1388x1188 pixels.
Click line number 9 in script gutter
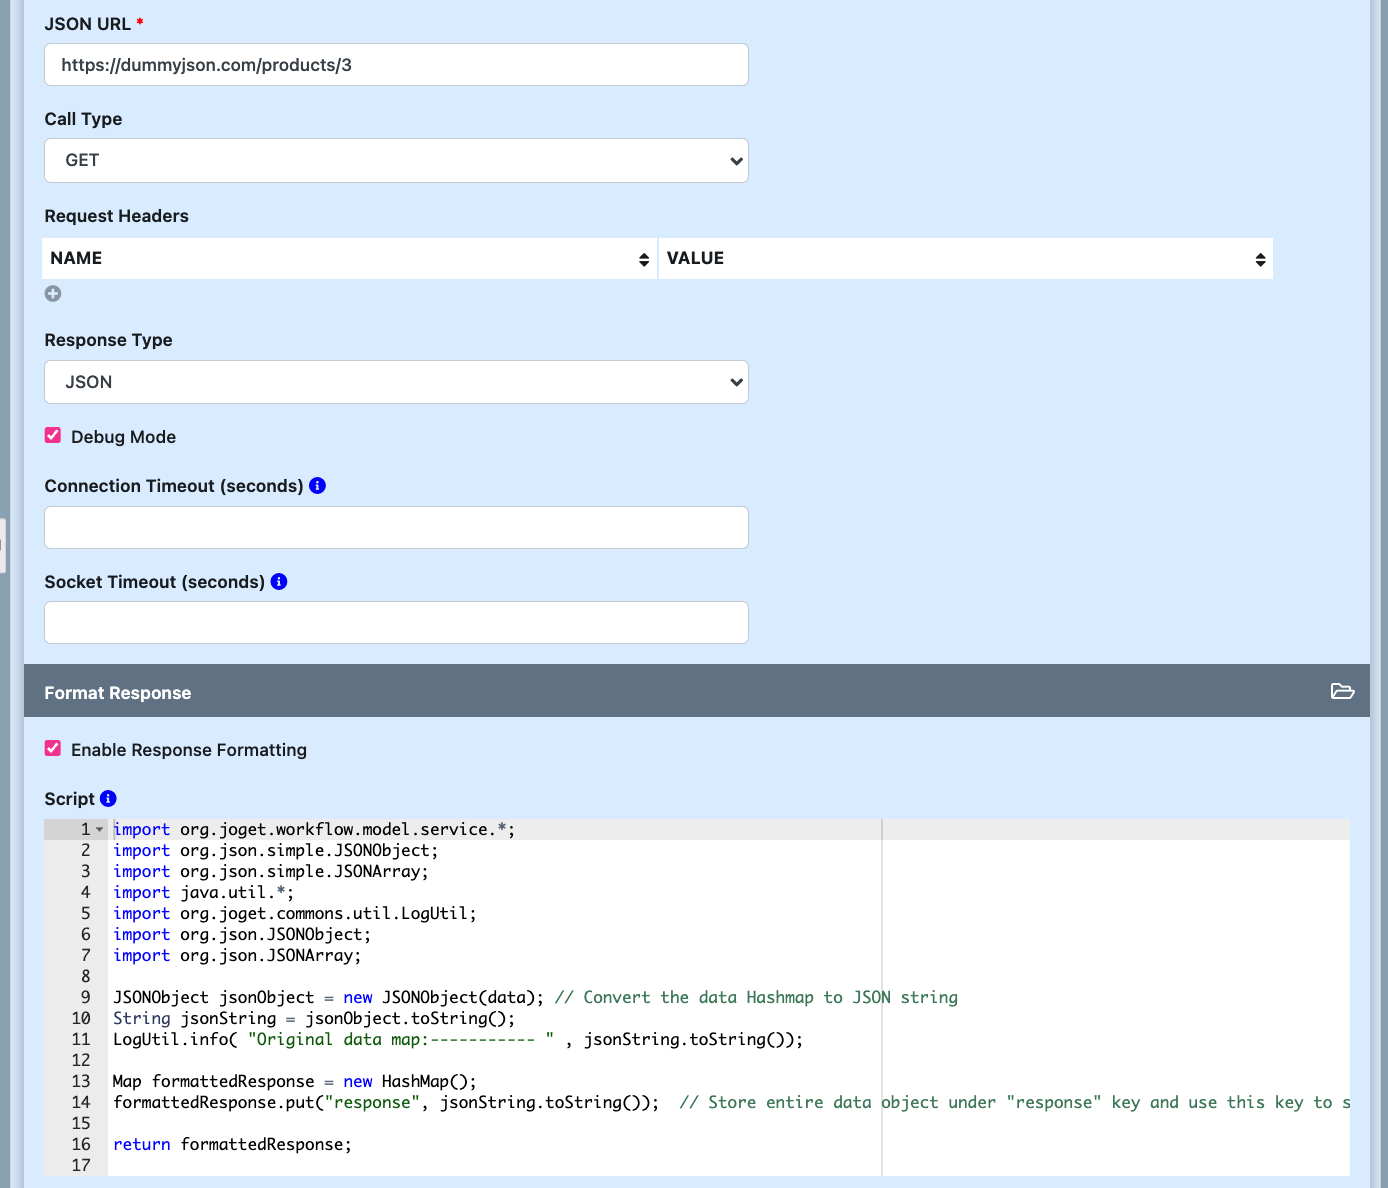pyautogui.click(x=85, y=997)
